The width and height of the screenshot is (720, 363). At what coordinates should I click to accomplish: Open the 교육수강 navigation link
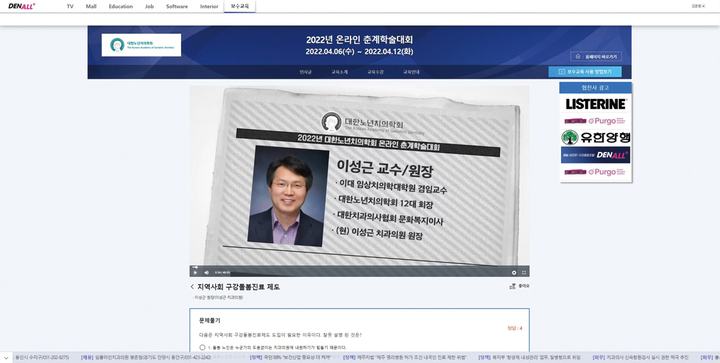(x=375, y=72)
